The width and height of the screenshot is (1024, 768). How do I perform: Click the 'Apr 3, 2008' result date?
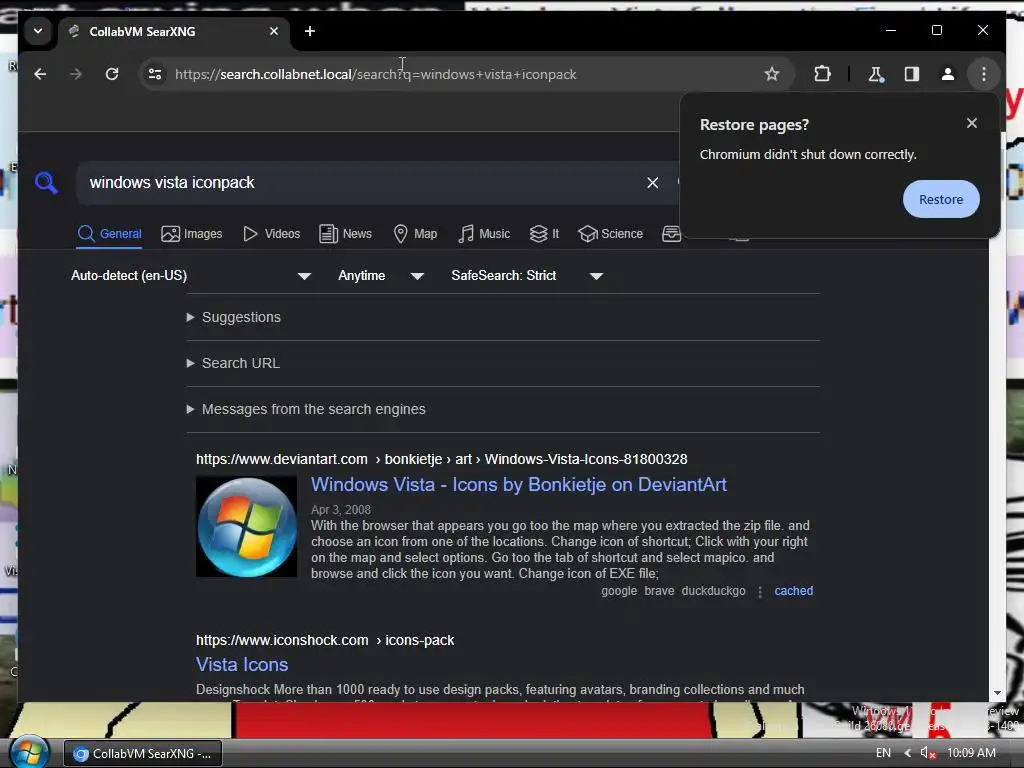(x=340, y=509)
